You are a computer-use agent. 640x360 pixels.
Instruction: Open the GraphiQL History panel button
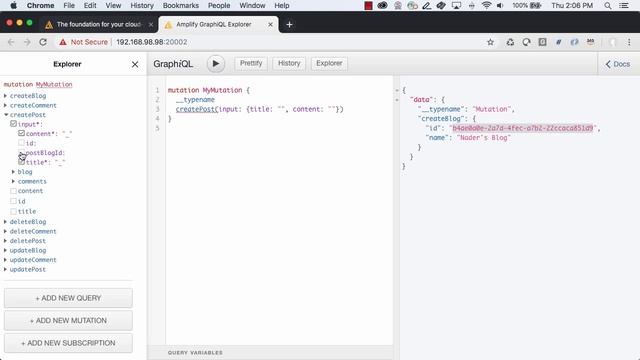pyautogui.click(x=289, y=63)
